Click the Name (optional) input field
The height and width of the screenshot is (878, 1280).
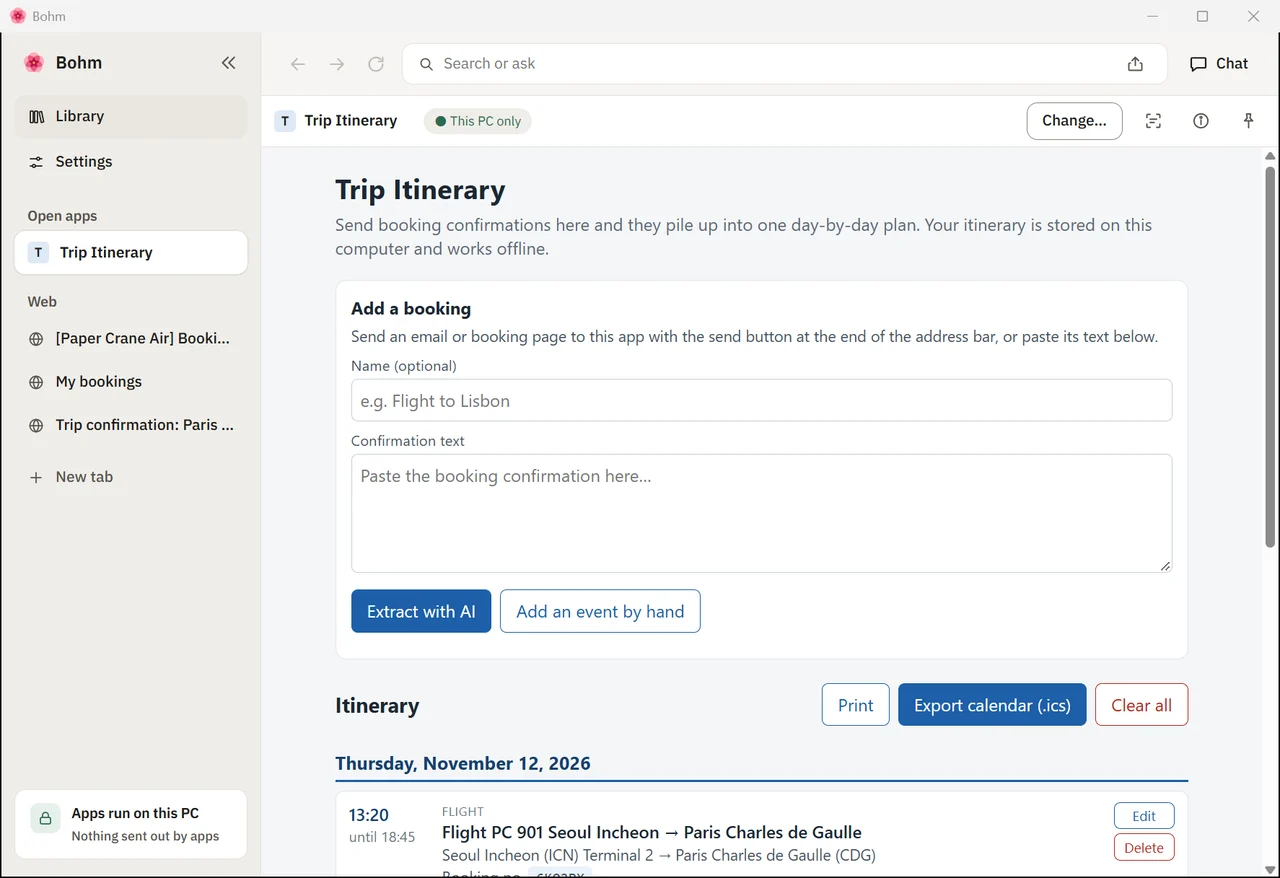click(761, 400)
